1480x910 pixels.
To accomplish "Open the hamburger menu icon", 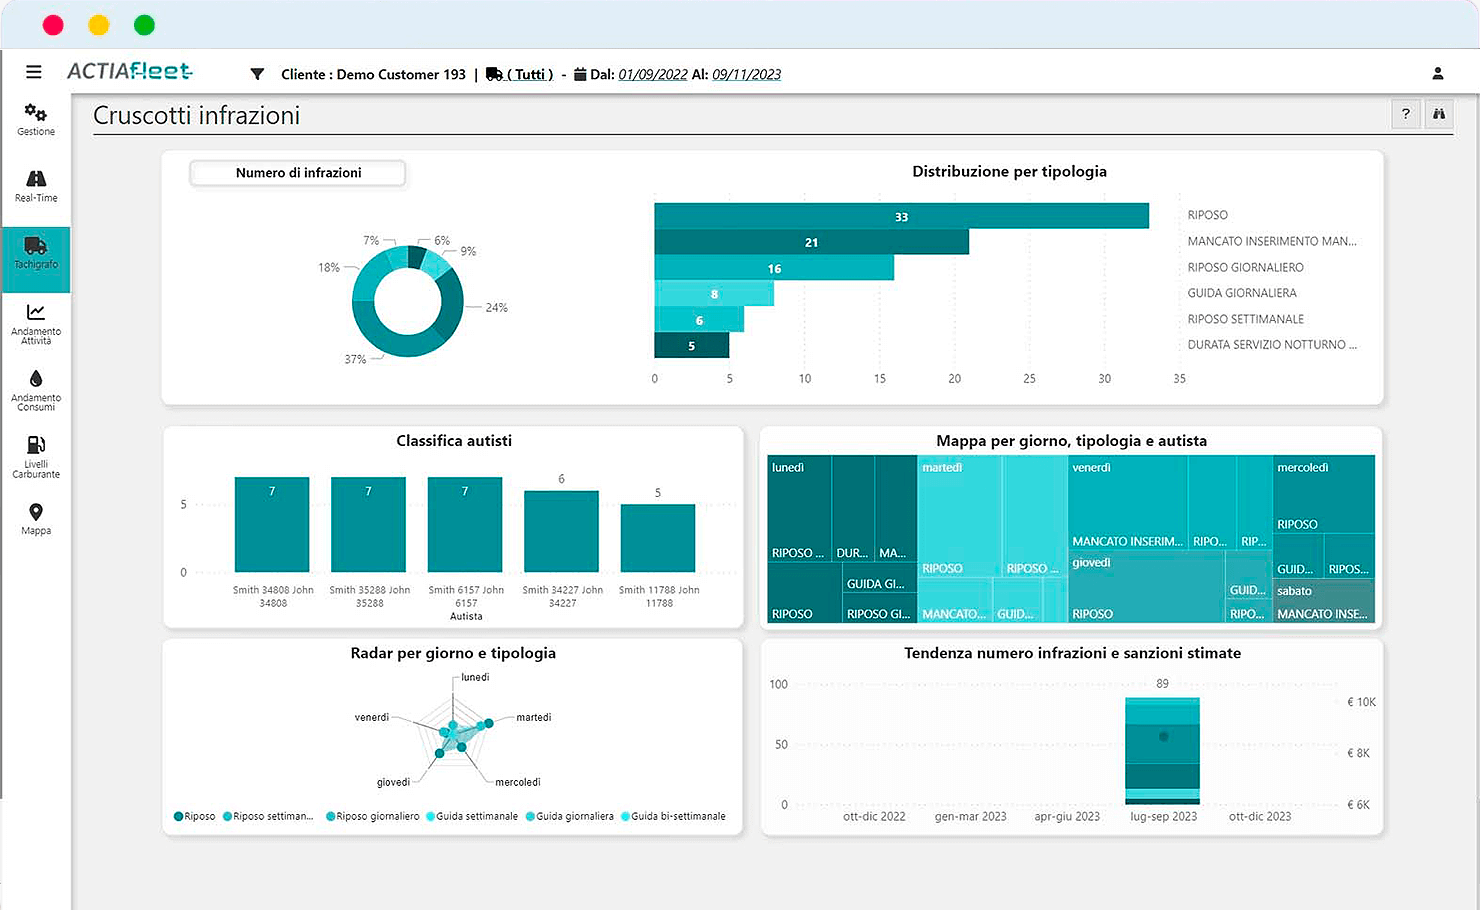I will [34, 72].
